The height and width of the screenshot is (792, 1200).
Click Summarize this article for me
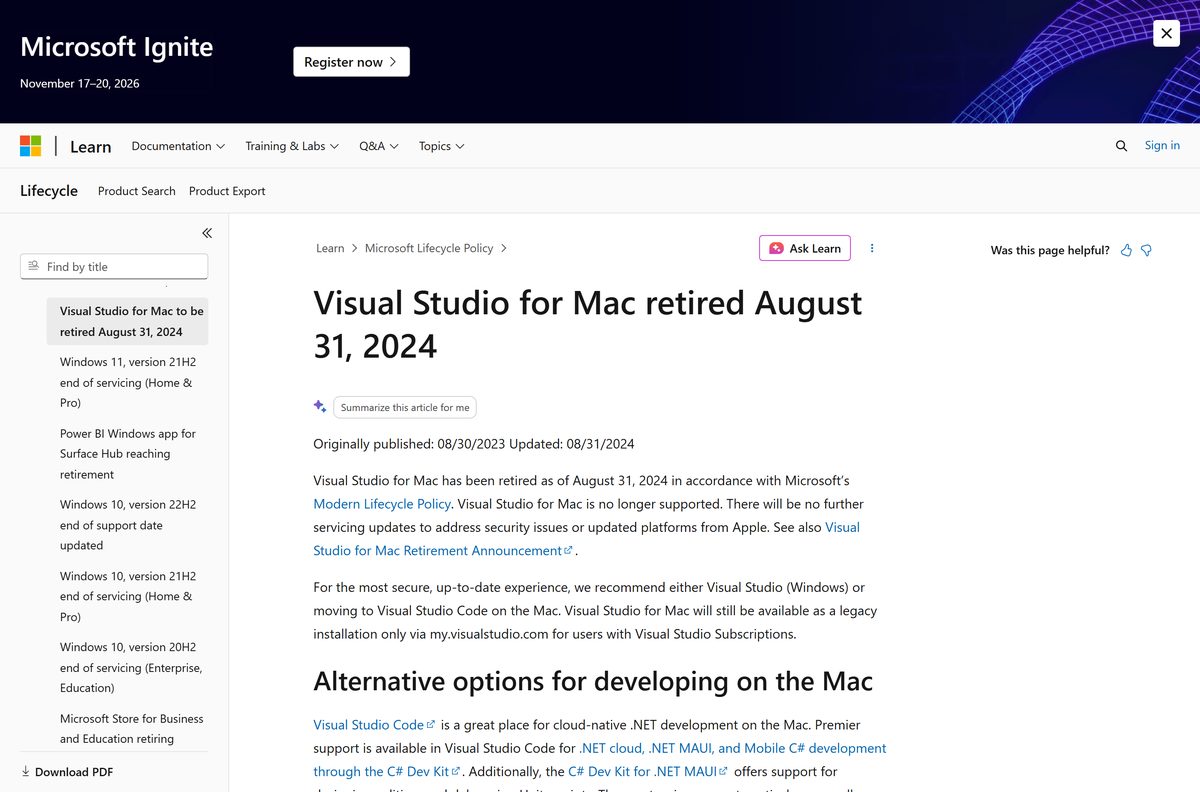coord(405,407)
